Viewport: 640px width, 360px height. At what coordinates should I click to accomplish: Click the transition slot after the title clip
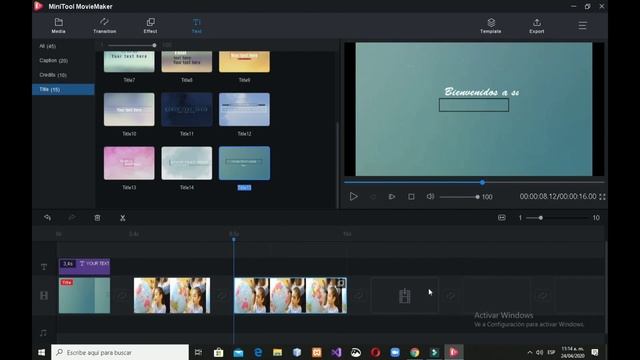tap(122, 296)
